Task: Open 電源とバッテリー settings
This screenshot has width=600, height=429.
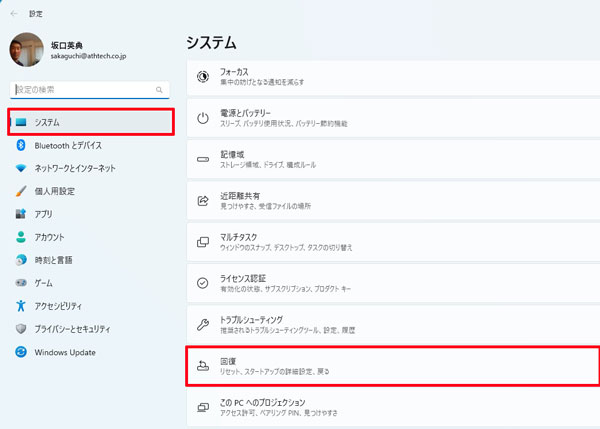Action: click(392, 118)
